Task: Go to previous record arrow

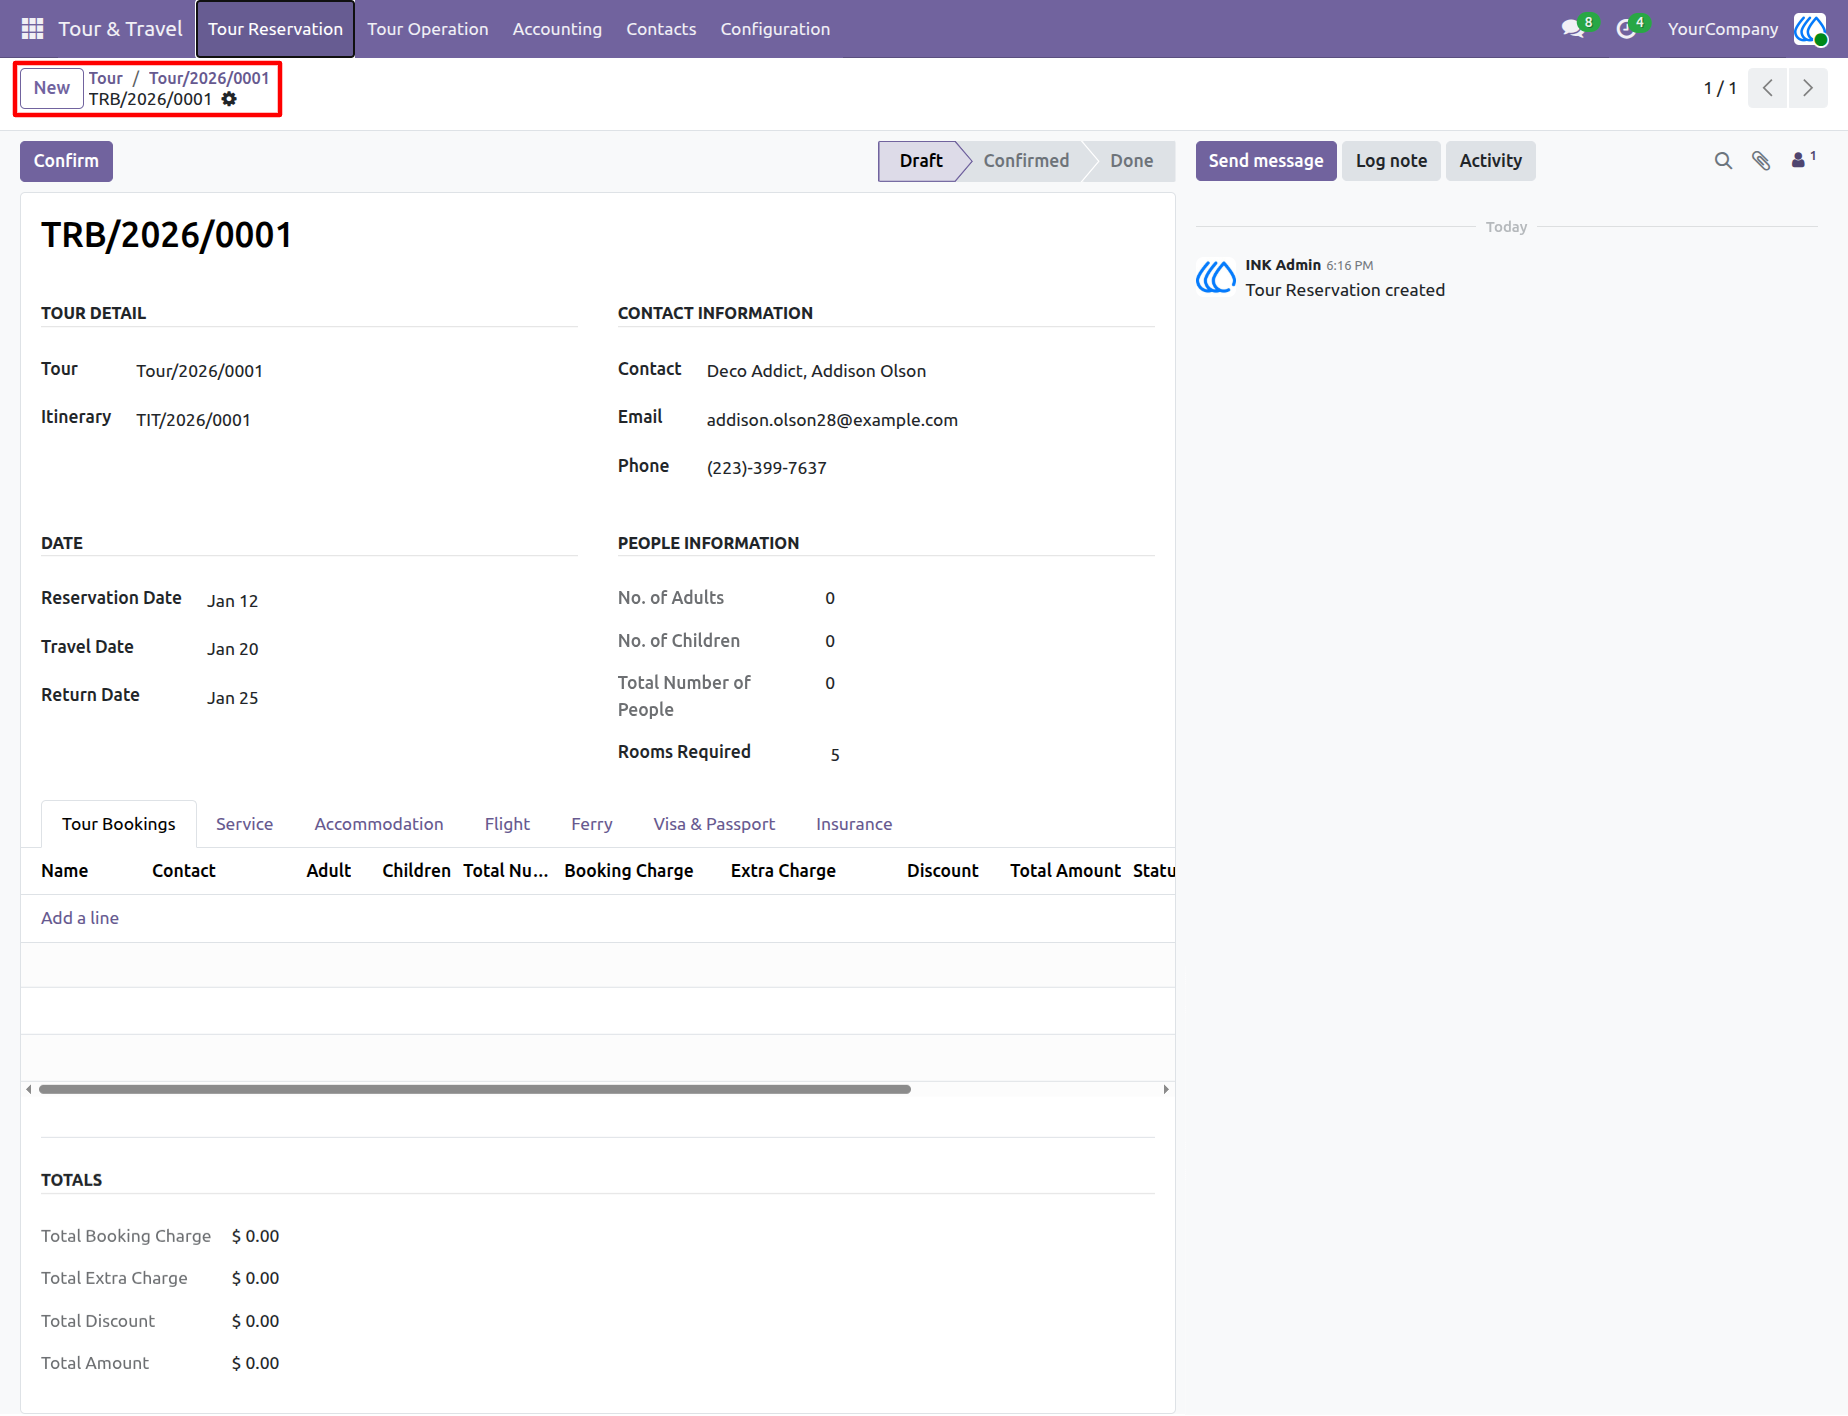Action: [x=1768, y=88]
